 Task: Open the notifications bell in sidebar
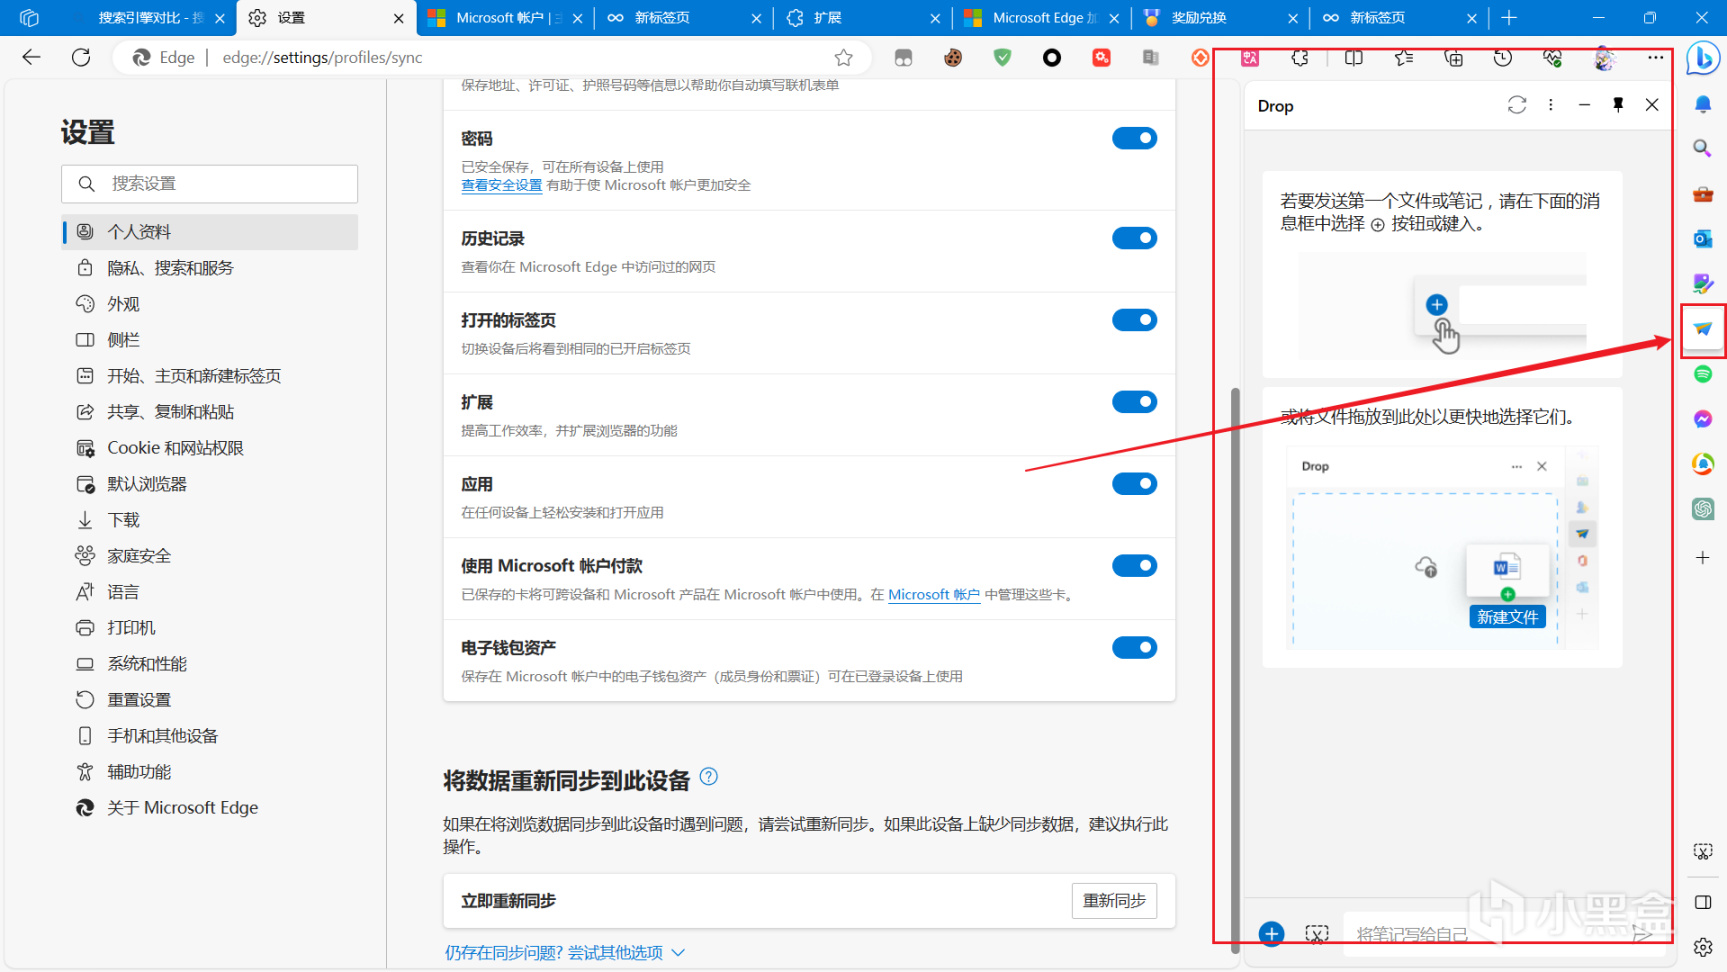(1703, 104)
